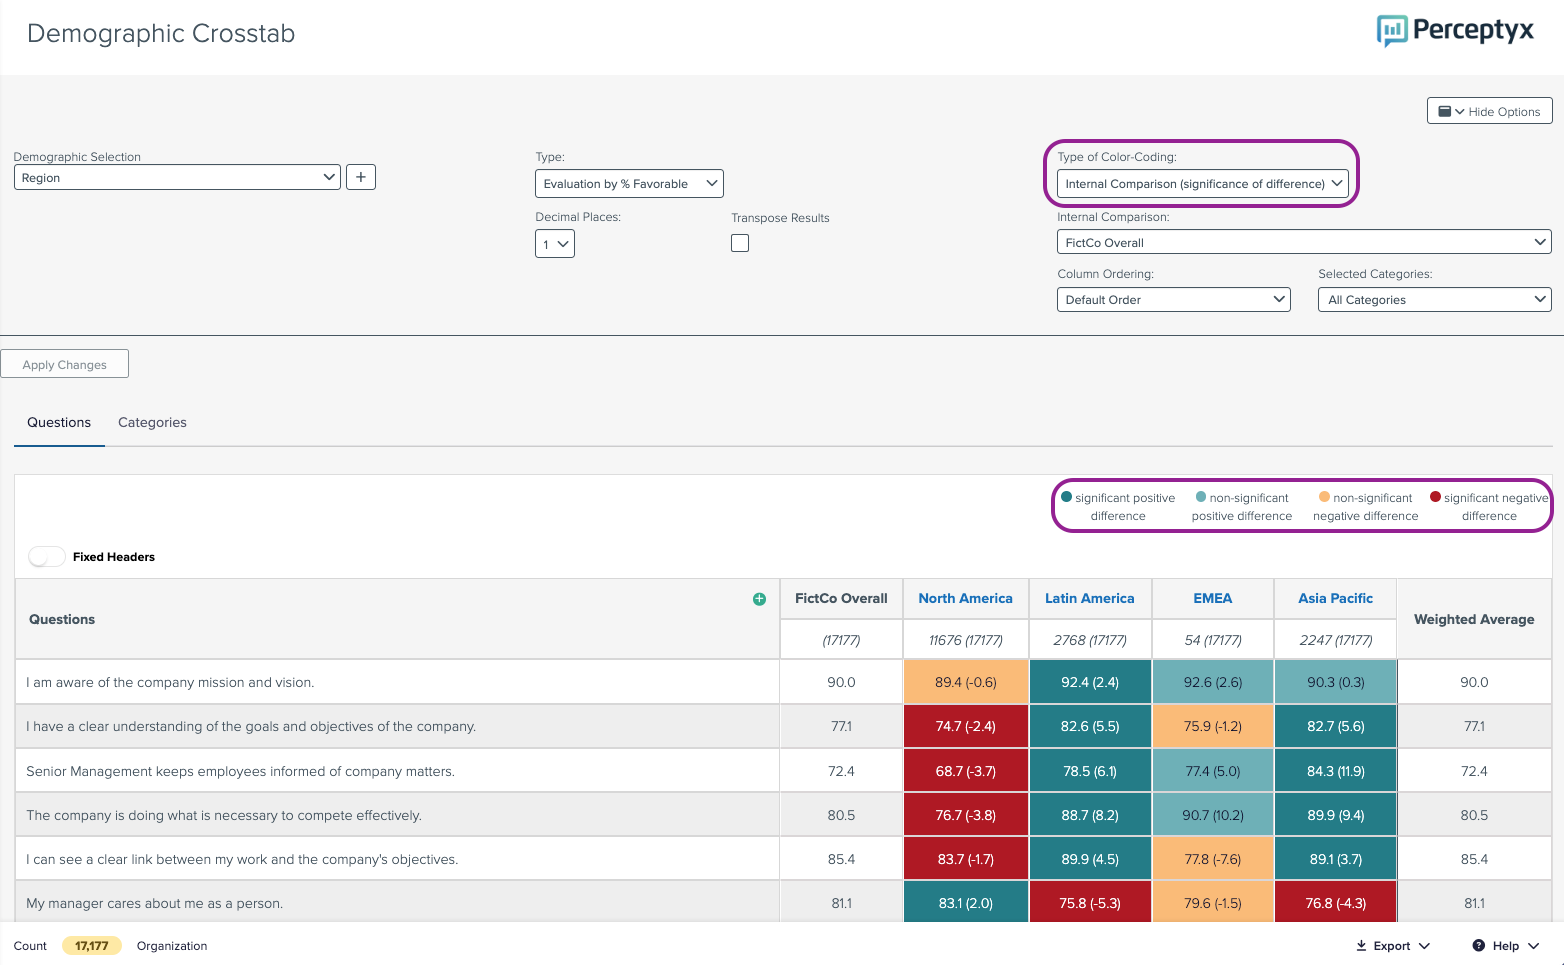The height and width of the screenshot is (965, 1564).
Task: Click the EMEA cell 90.7 (10.2)
Action: [x=1213, y=815]
